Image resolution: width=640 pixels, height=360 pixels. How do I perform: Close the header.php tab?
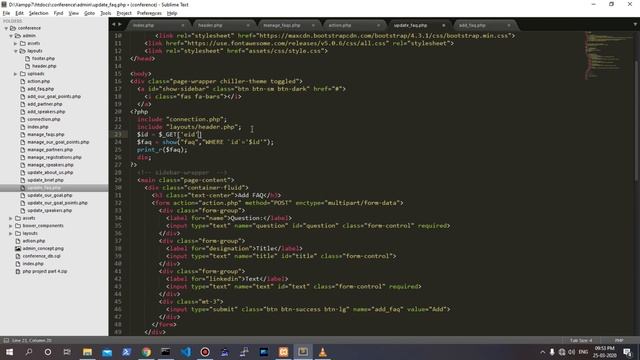pos(248,25)
